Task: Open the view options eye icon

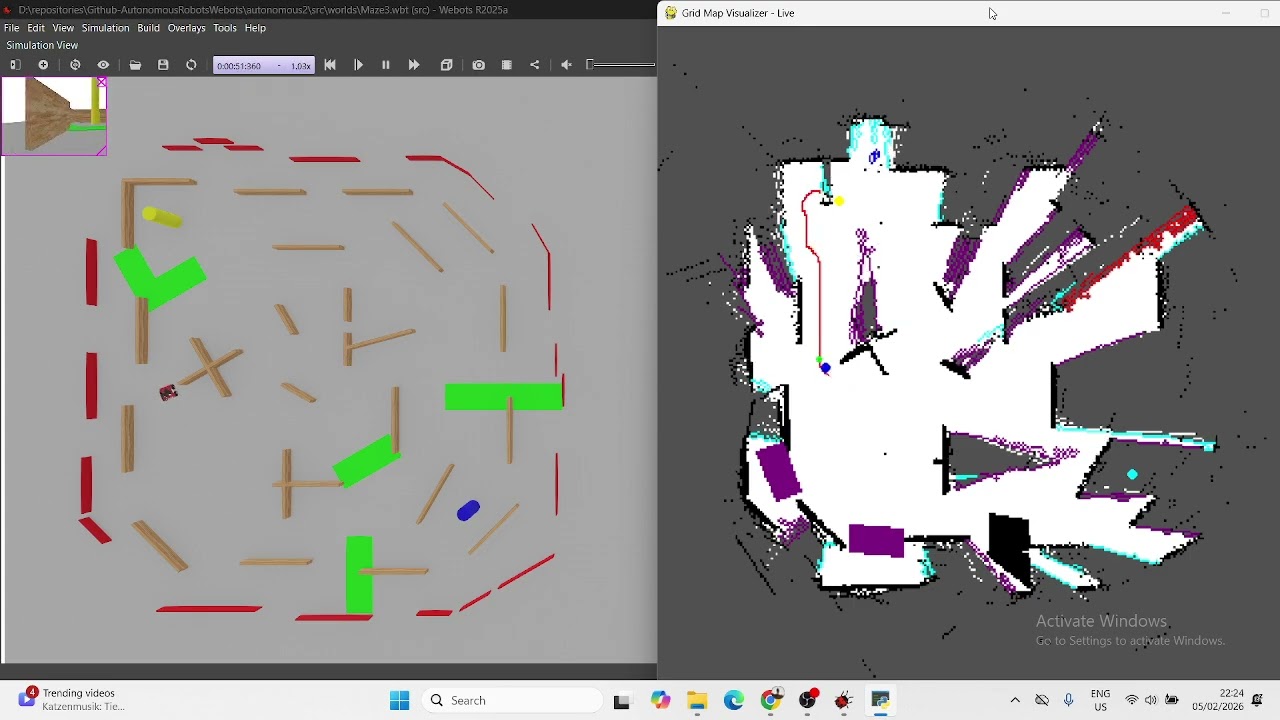Action: 103,65
